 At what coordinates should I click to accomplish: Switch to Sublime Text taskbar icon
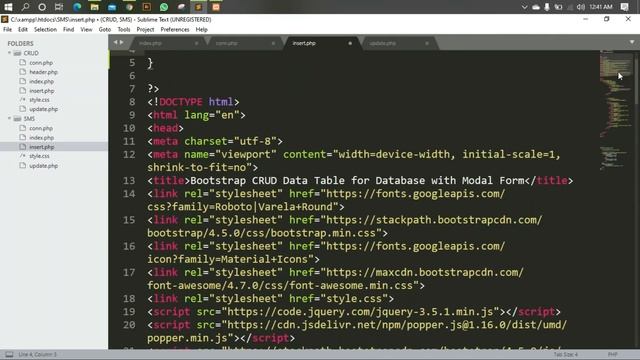(x=198, y=7)
